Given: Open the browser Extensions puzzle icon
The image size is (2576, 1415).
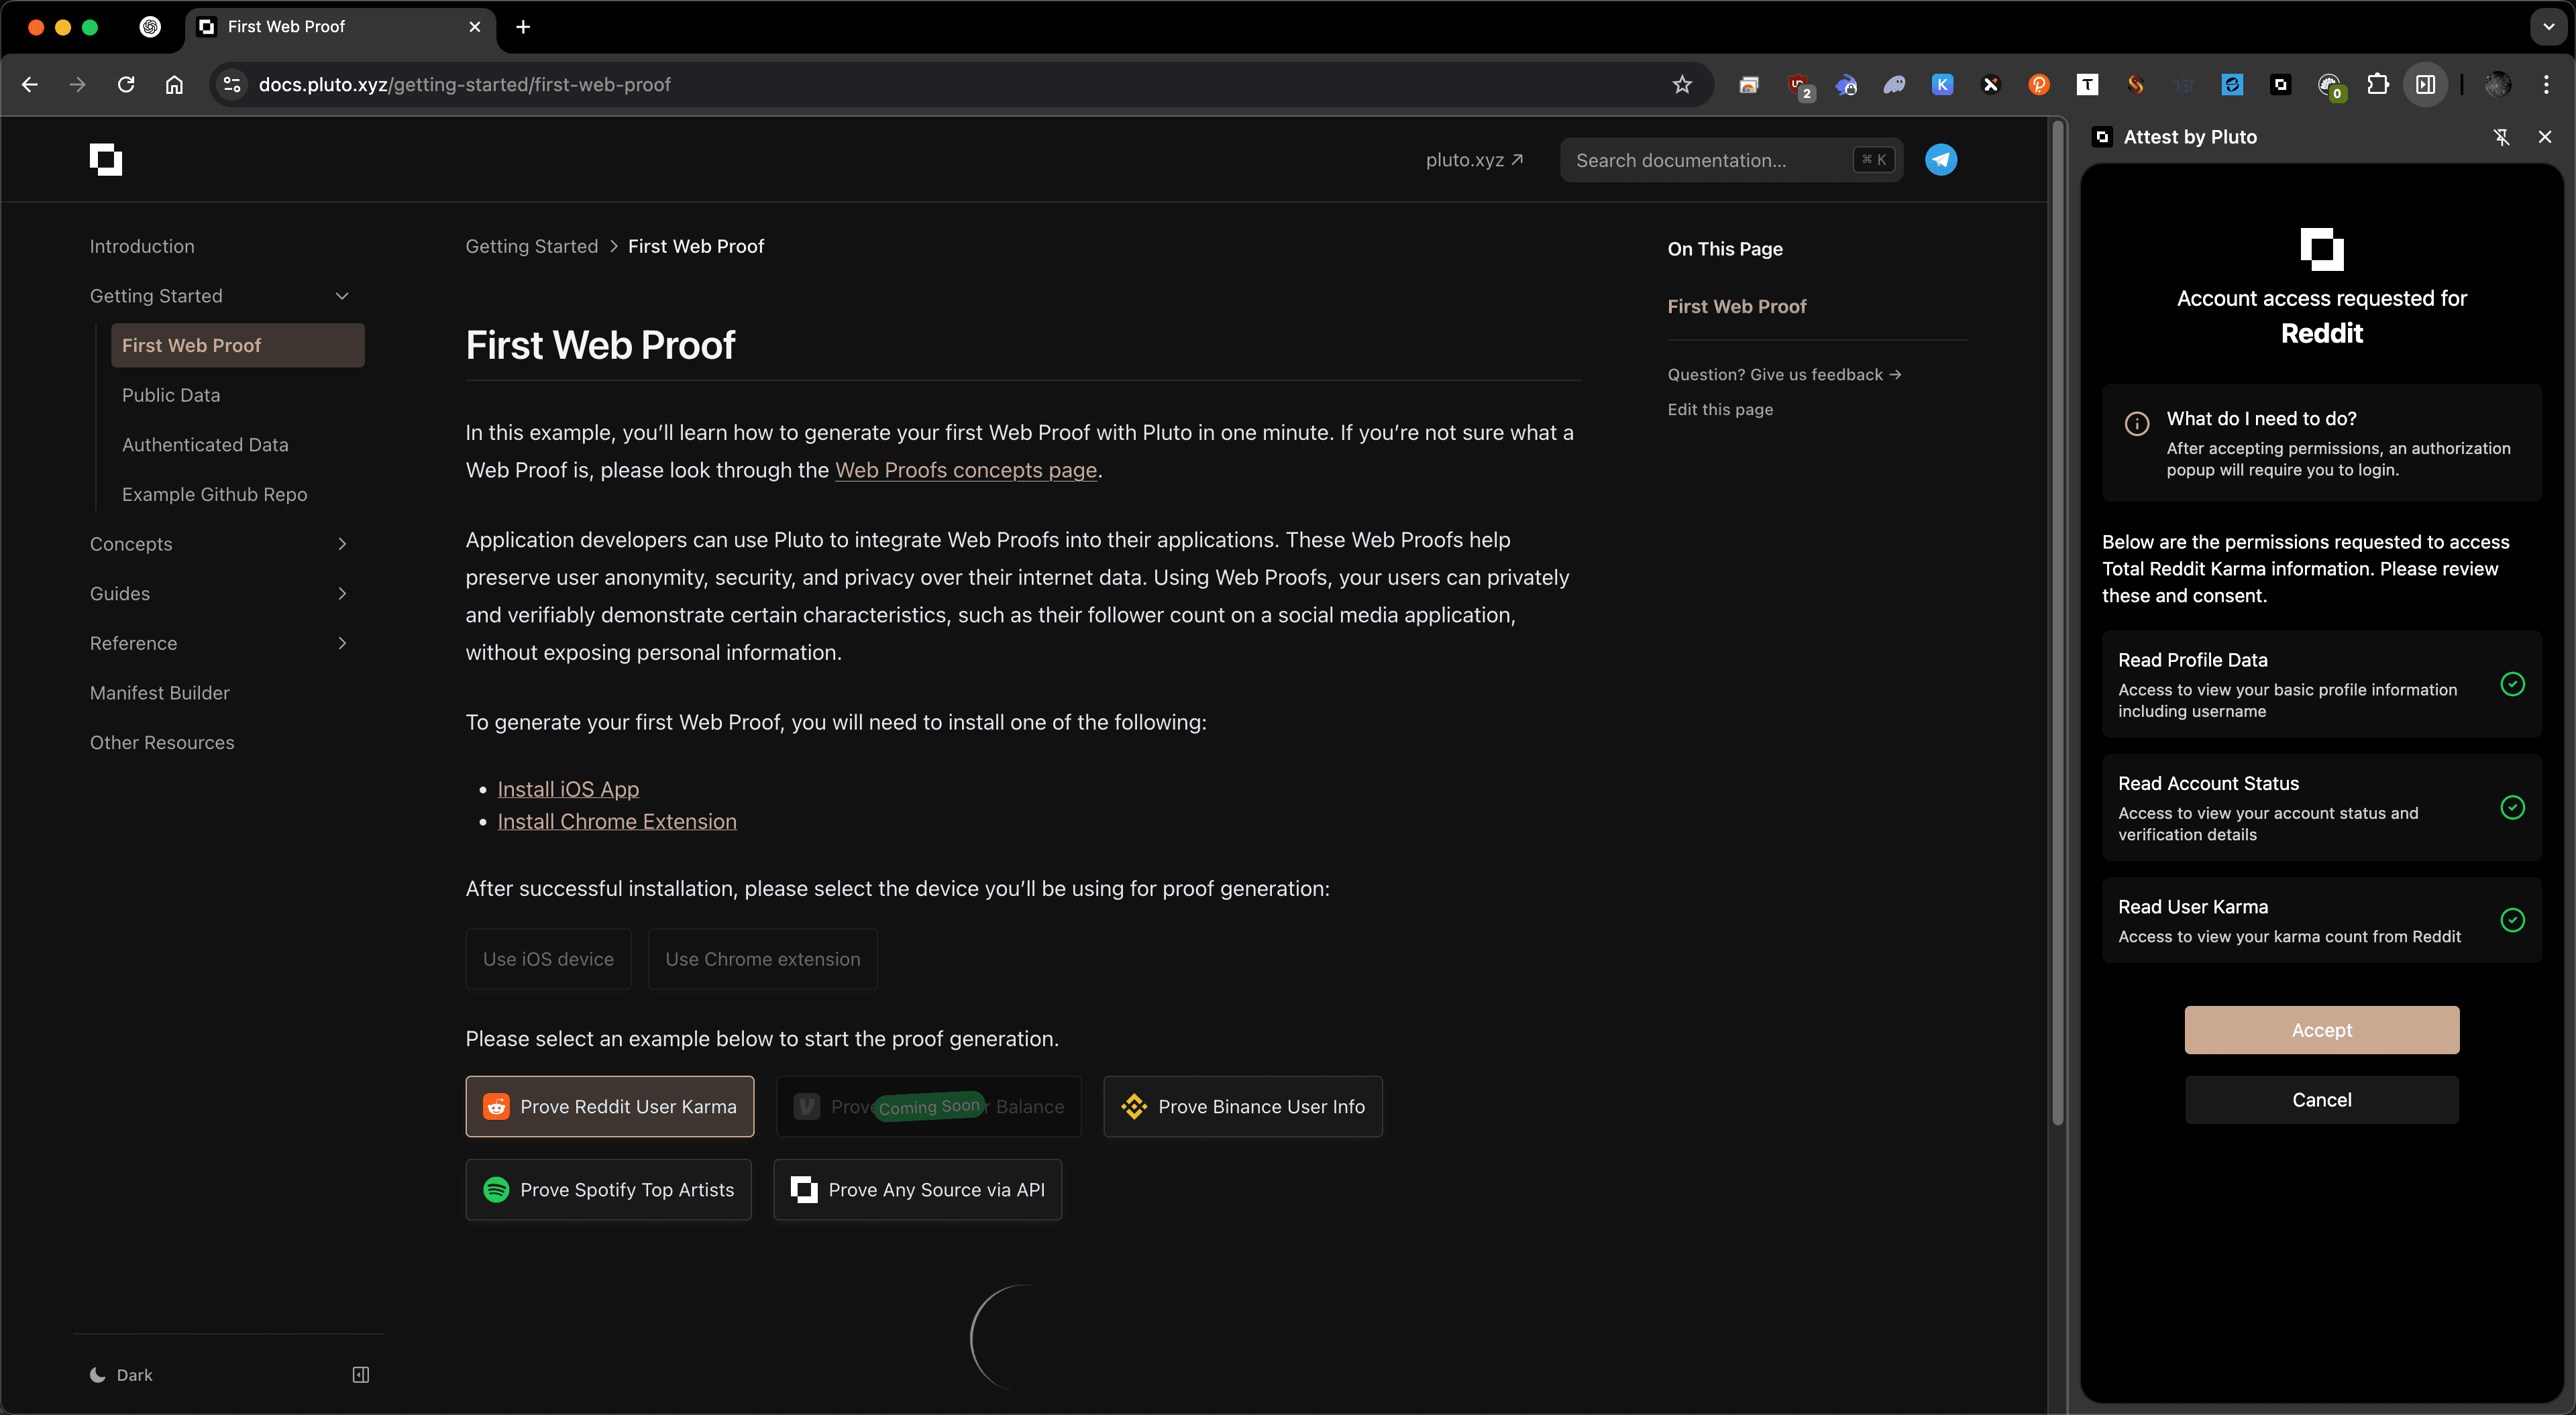Looking at the screenshot, I should point(2379,84).
